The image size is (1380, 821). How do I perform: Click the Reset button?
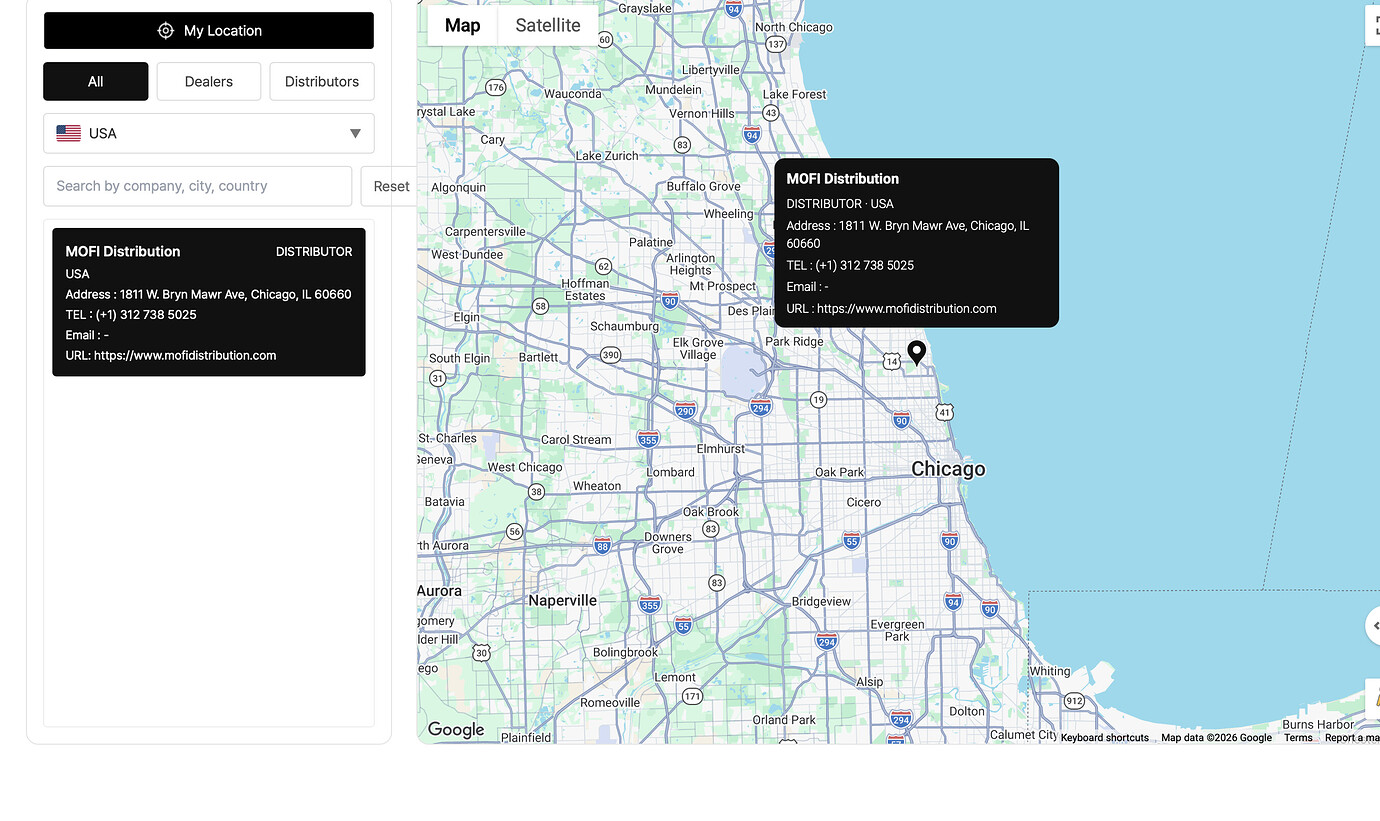point(391,186)
